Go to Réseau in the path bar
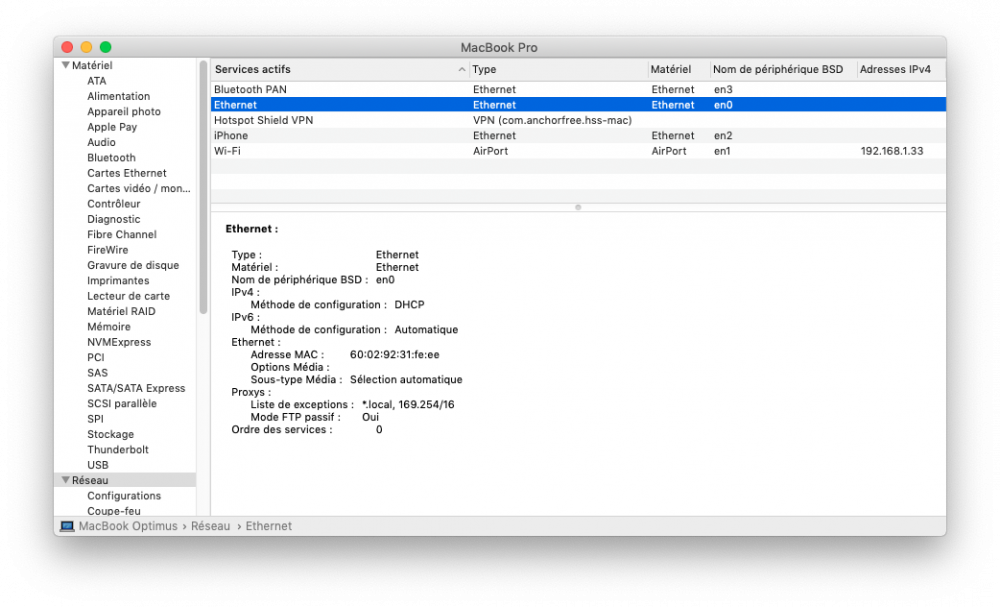Viewport: 1000px width, 607px height. coord(210,526)
